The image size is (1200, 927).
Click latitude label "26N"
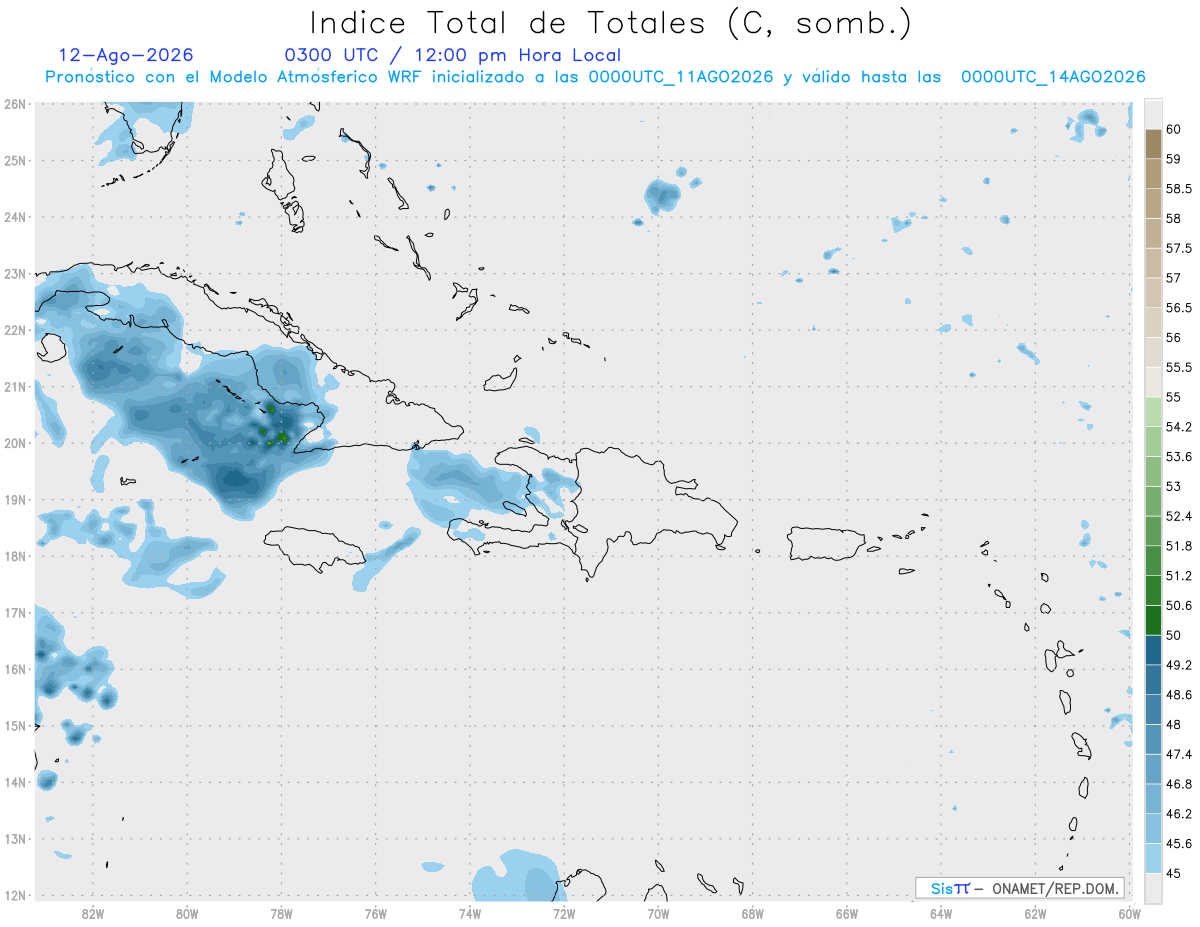(15, 104)
